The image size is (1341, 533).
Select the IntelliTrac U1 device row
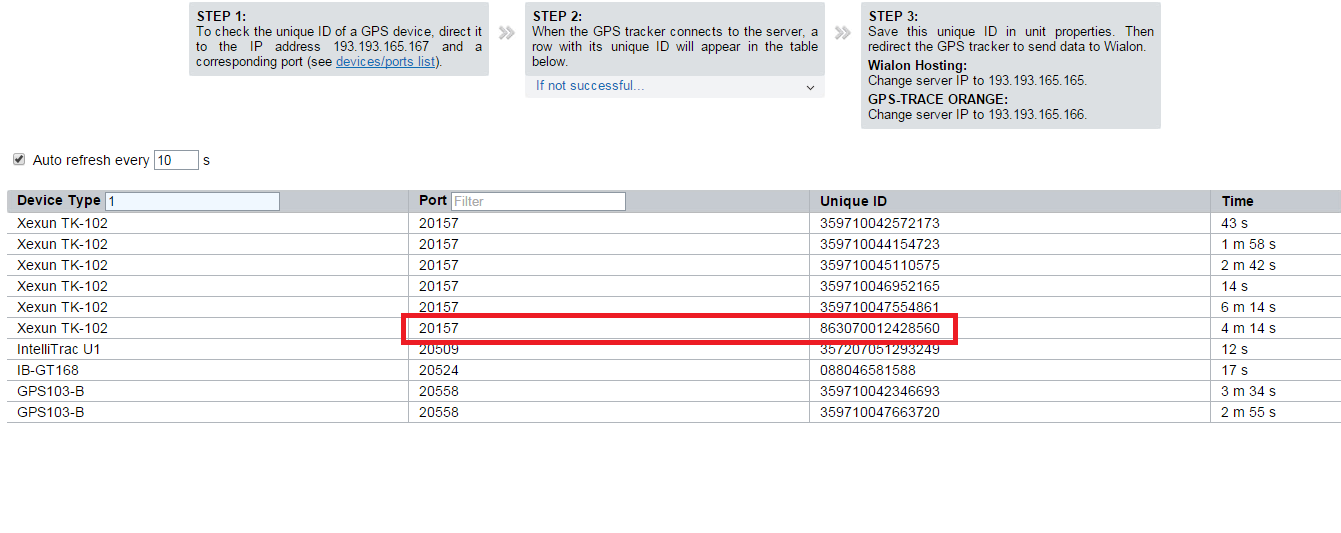click(x=59, y=349)
